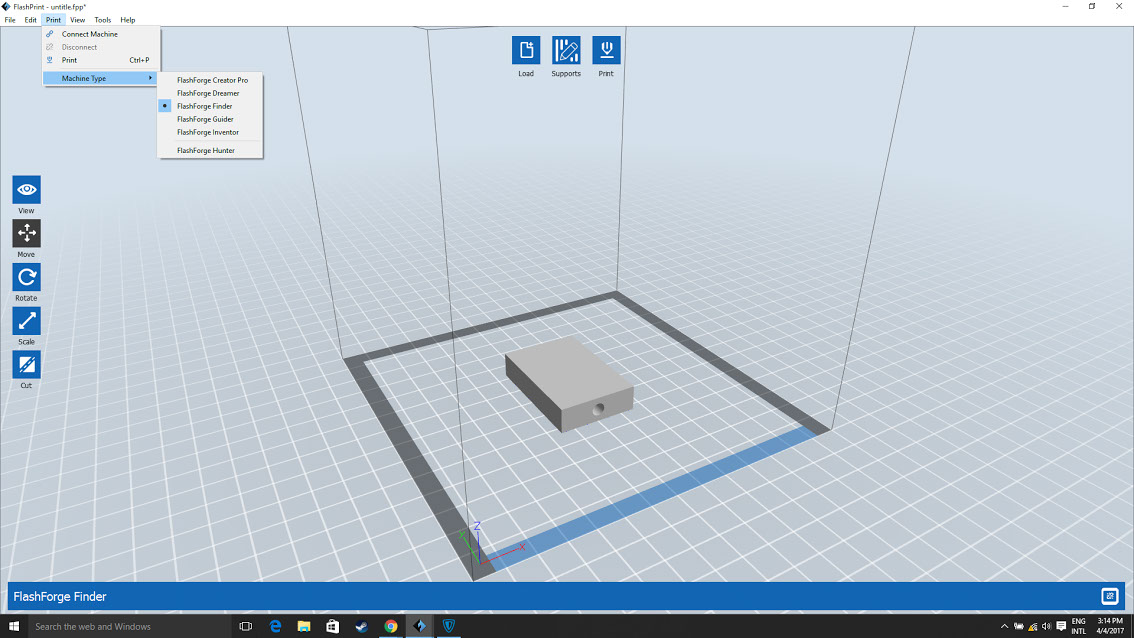Screen dimensions: 1134x638
Task: Select FlashForge Guider machine type
Action: (x=210, y=119)
